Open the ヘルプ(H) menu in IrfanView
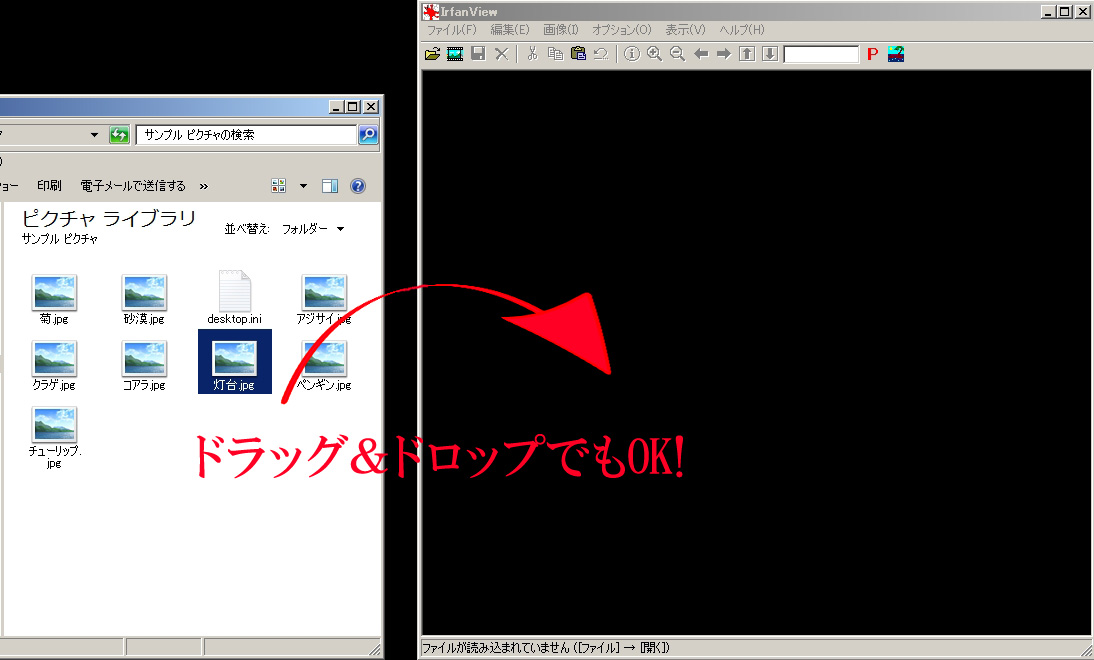 pos(742,29)
